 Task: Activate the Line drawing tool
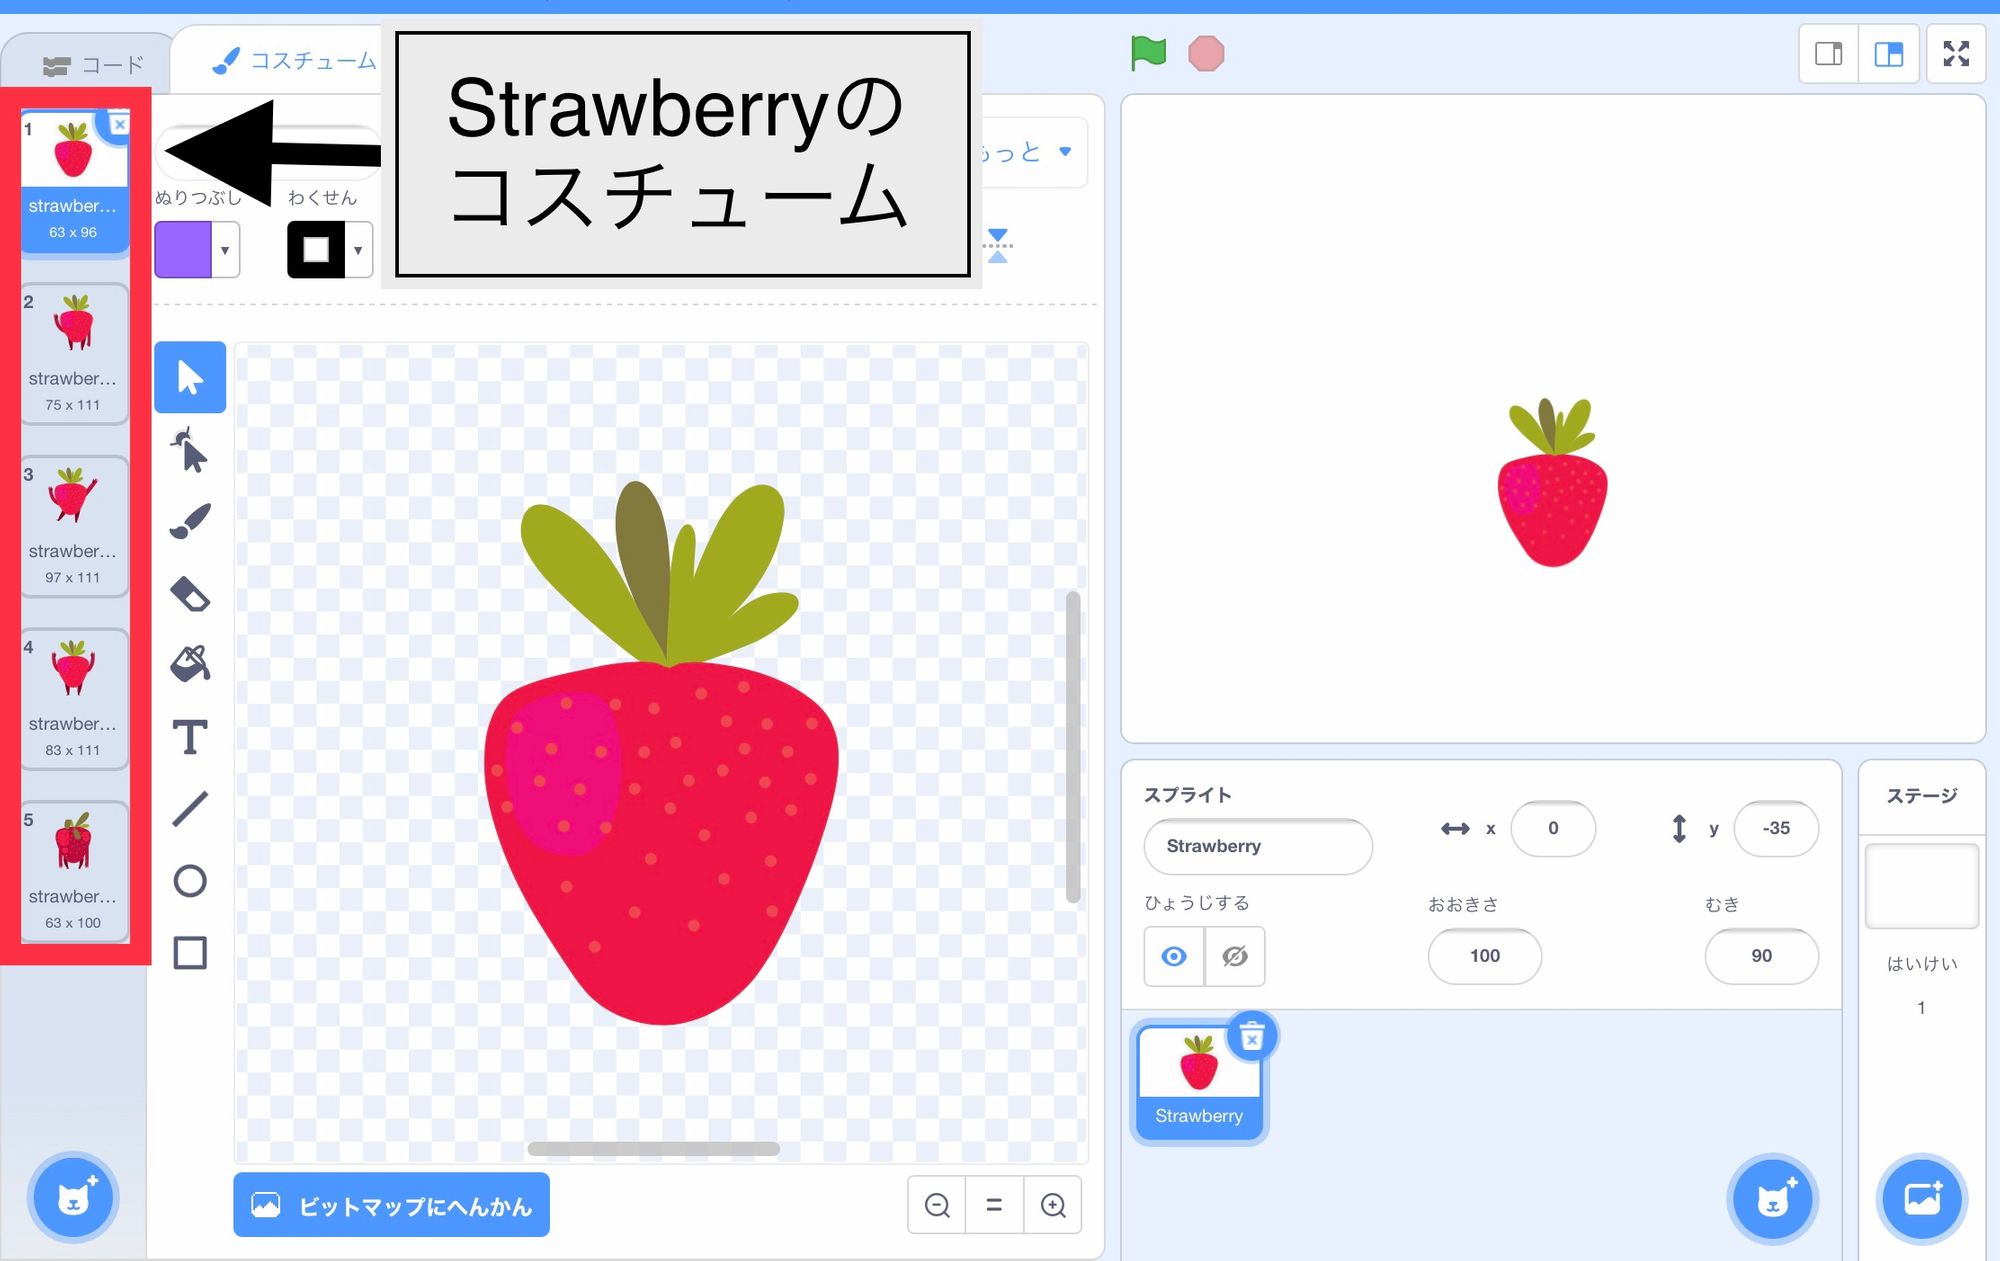coord(189,808)
